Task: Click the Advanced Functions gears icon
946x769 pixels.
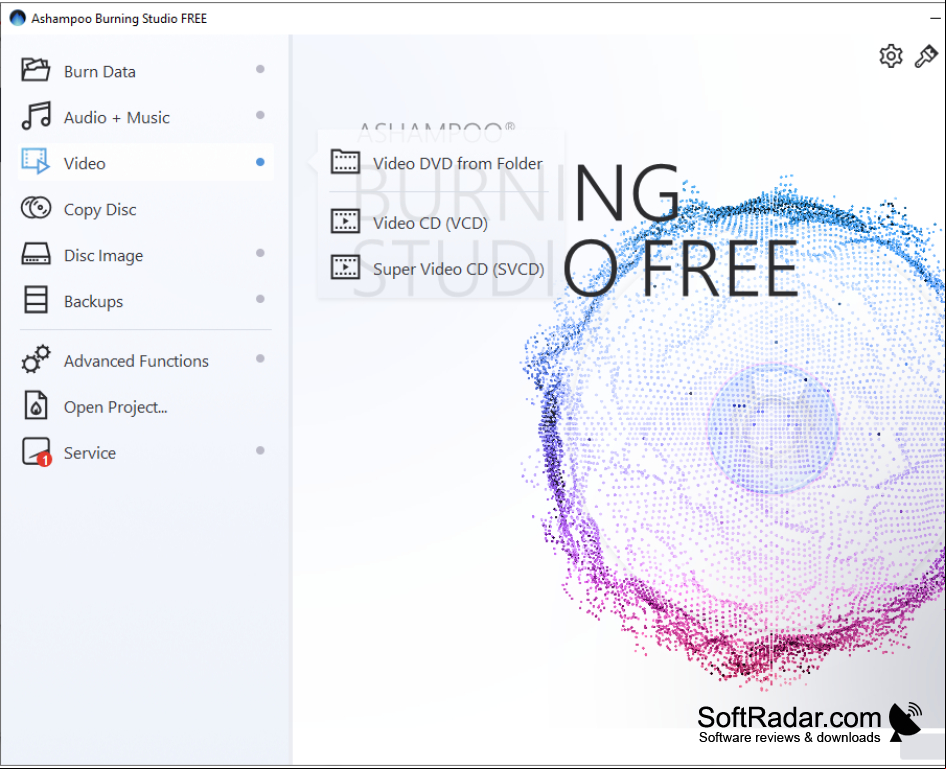Action: 36,359
